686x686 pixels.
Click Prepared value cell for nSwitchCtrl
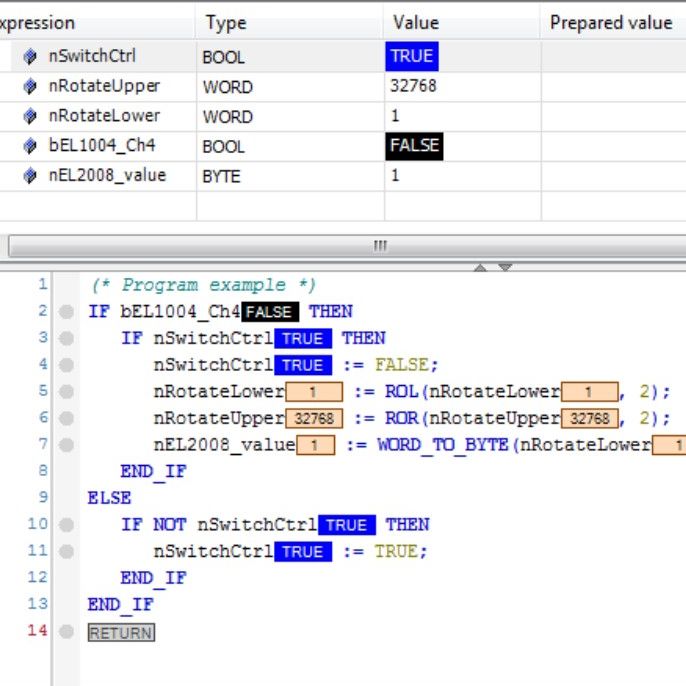pos(612,57)
